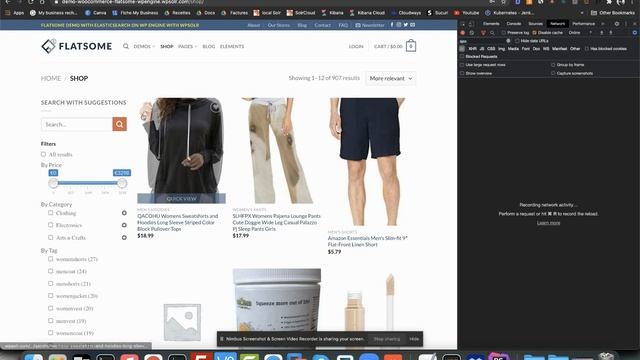Open the Online throttling dropdown
This screenshot has width=640, height=360.
point(579,33)
